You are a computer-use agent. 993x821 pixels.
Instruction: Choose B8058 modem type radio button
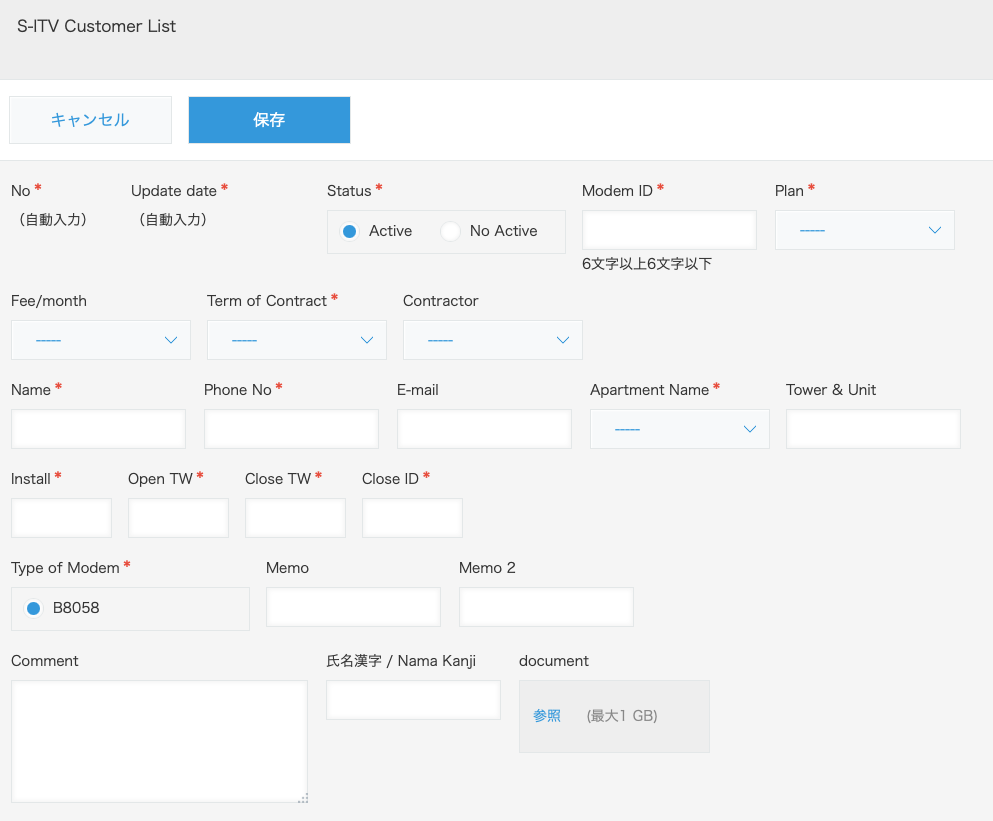click(34, 608)
